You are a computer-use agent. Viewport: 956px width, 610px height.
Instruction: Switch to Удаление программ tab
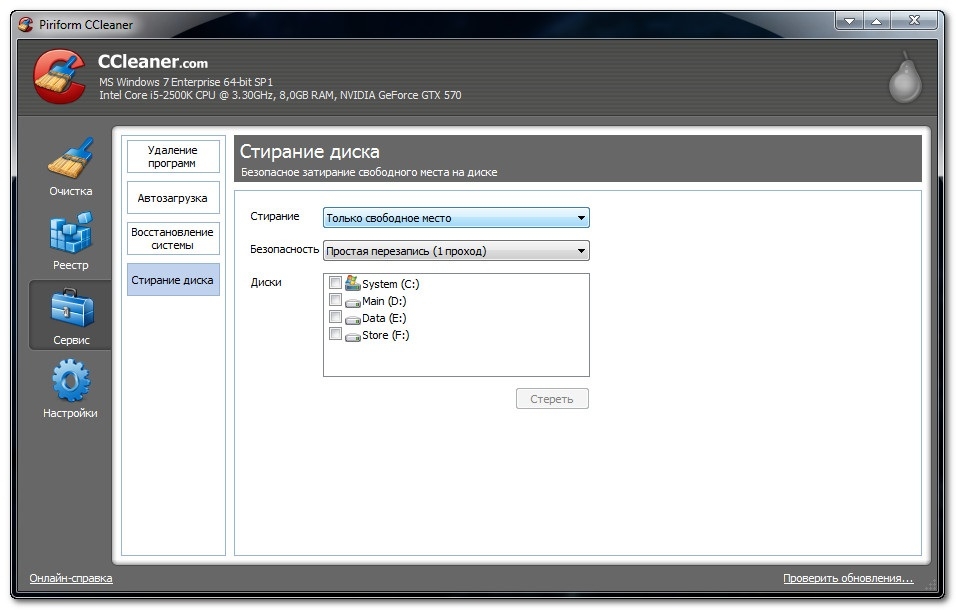click(172, 157)
